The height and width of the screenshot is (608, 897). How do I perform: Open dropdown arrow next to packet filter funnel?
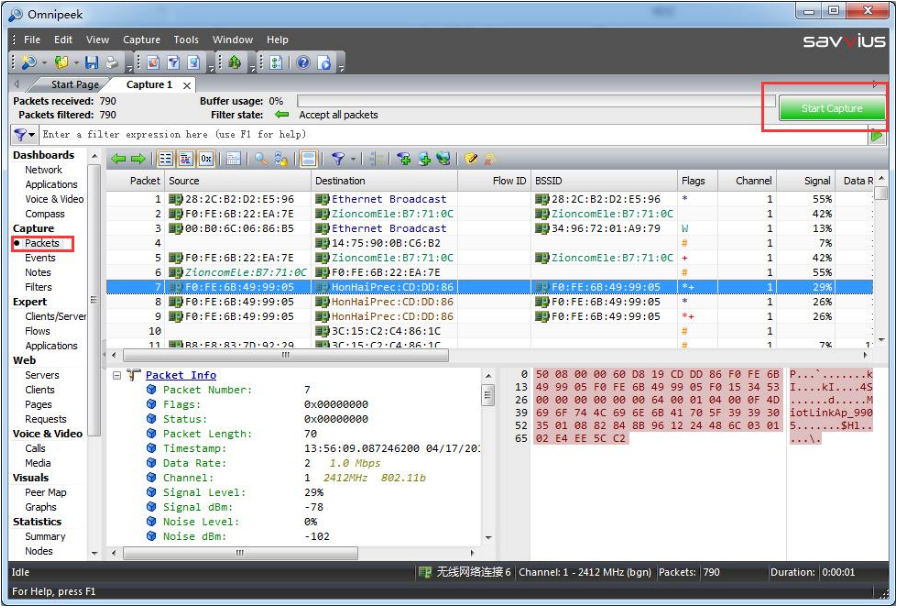click(x=353, y=159)
